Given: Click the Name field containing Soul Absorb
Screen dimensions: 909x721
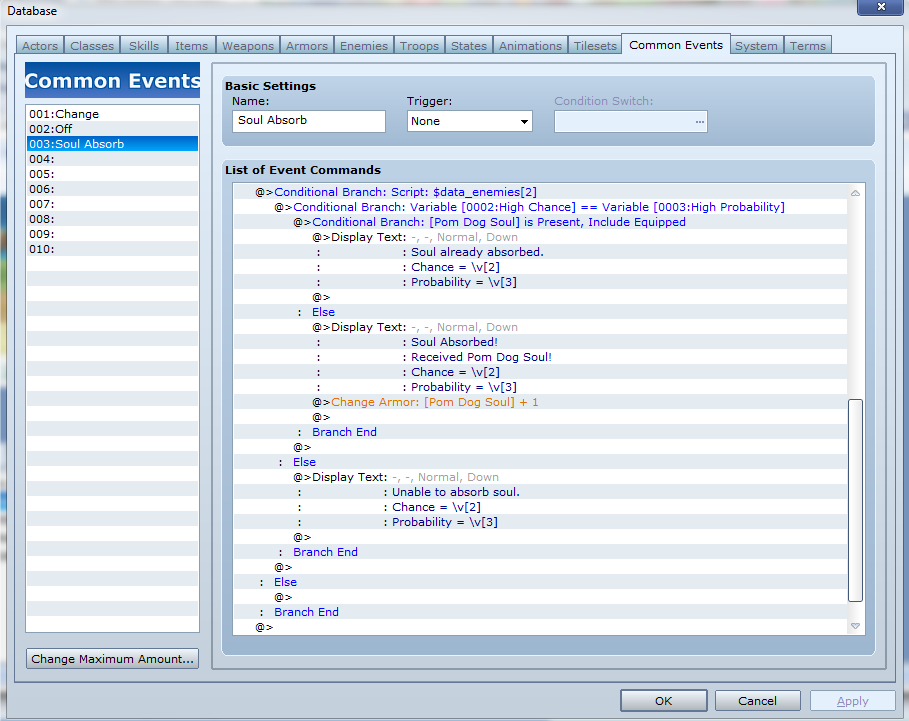Looking at the screenshot, I should (x=308, y=121).
